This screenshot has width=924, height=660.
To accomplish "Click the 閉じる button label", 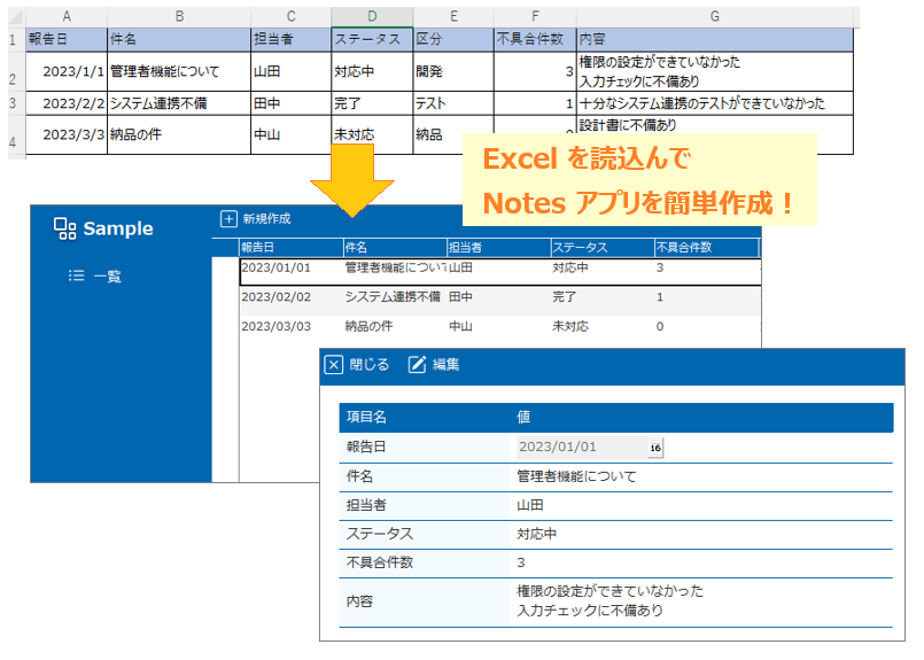I will coord(369,365).
